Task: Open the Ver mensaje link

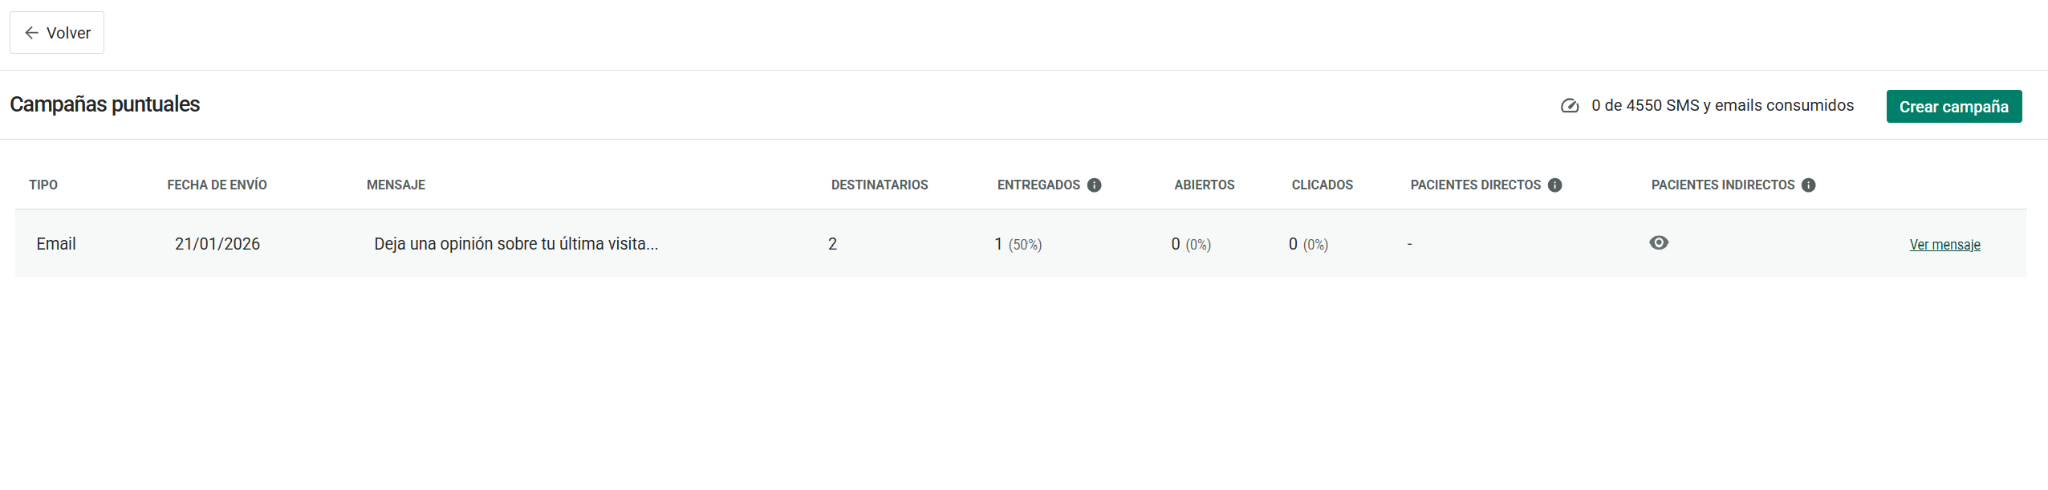Action: pos(1944,245)
